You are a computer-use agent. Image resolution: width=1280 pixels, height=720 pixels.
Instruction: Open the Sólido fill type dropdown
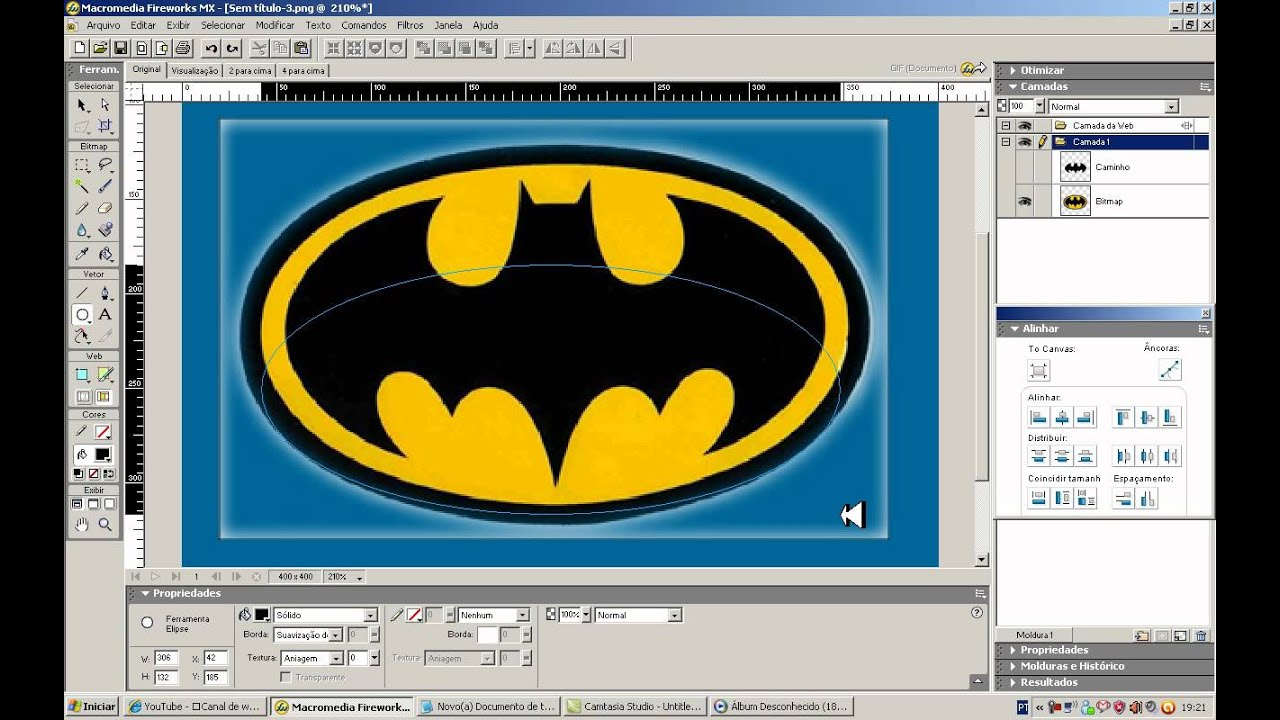click(370, 615)
